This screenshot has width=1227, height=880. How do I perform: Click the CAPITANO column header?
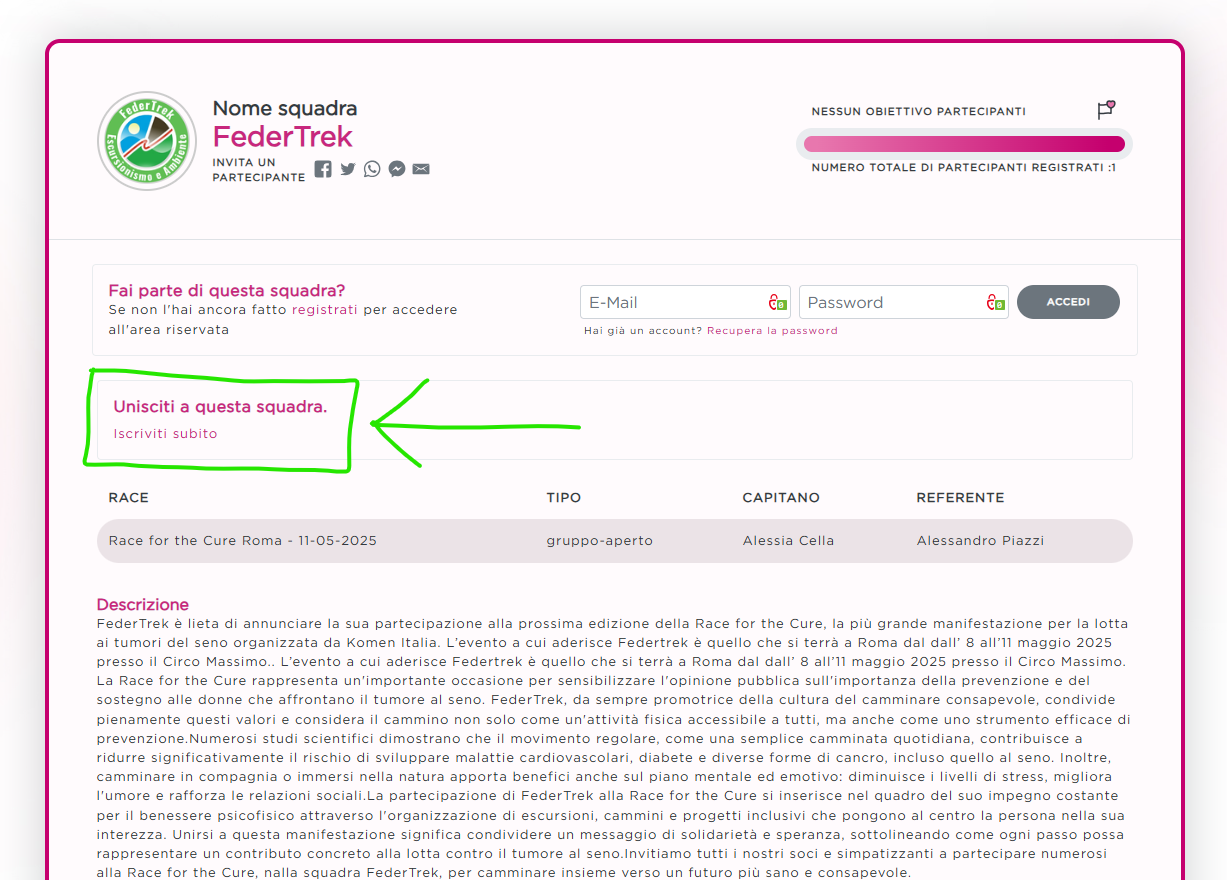781,497
